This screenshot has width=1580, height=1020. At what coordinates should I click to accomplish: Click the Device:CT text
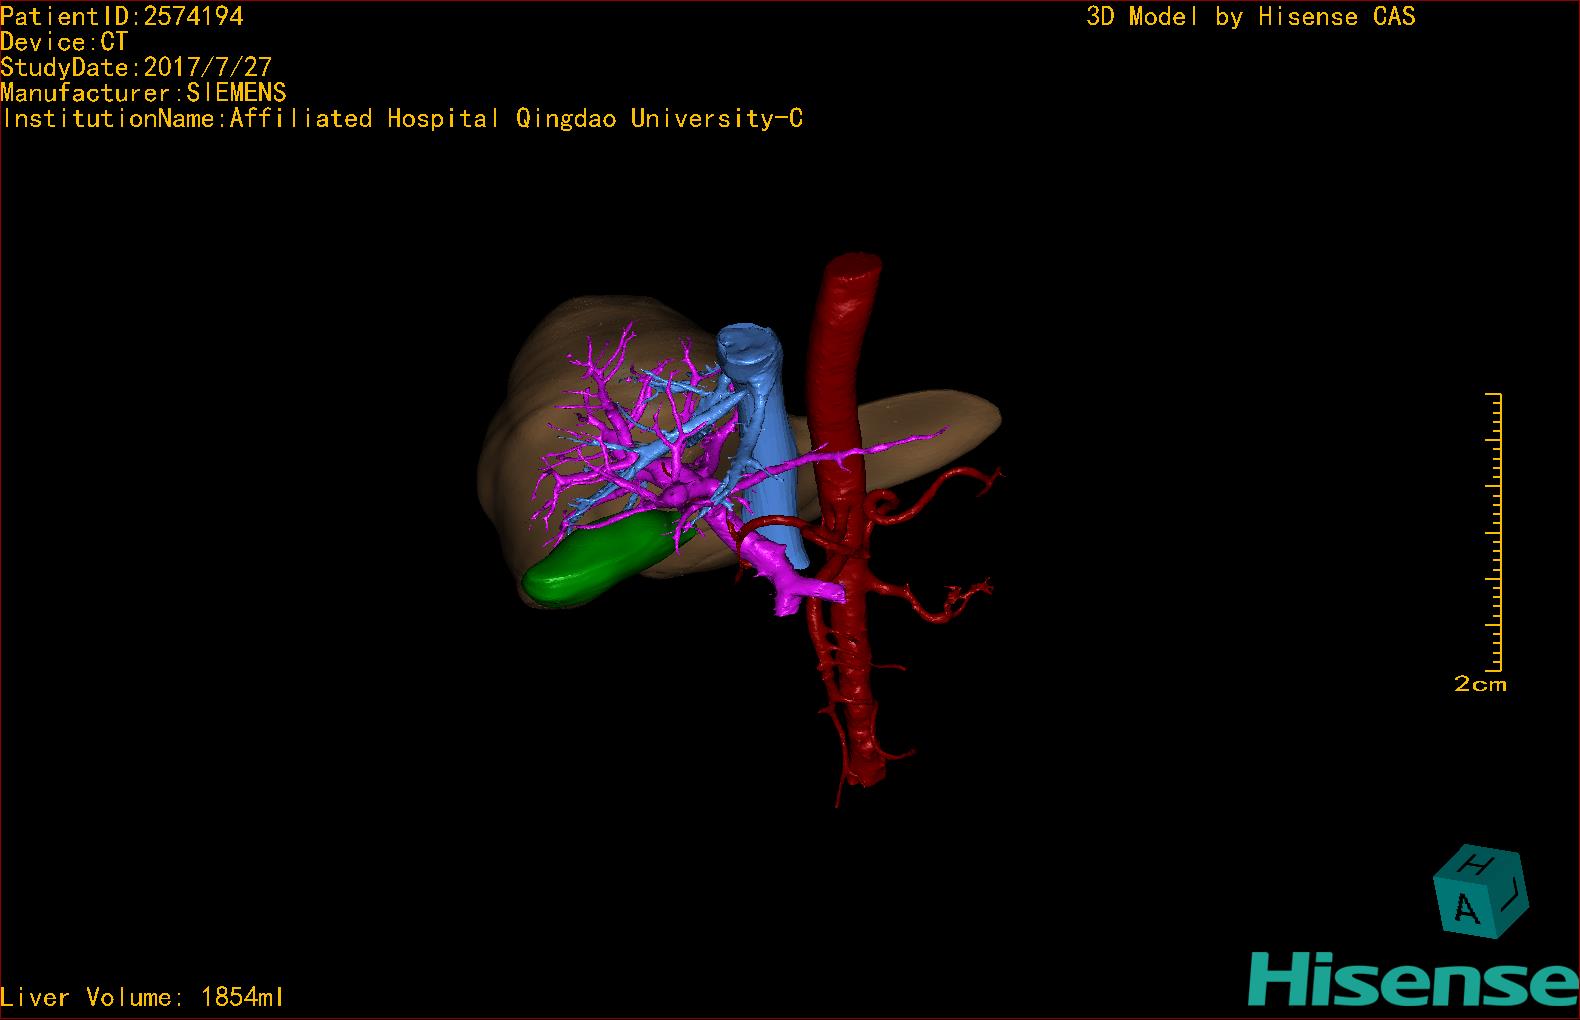point(64,42)
